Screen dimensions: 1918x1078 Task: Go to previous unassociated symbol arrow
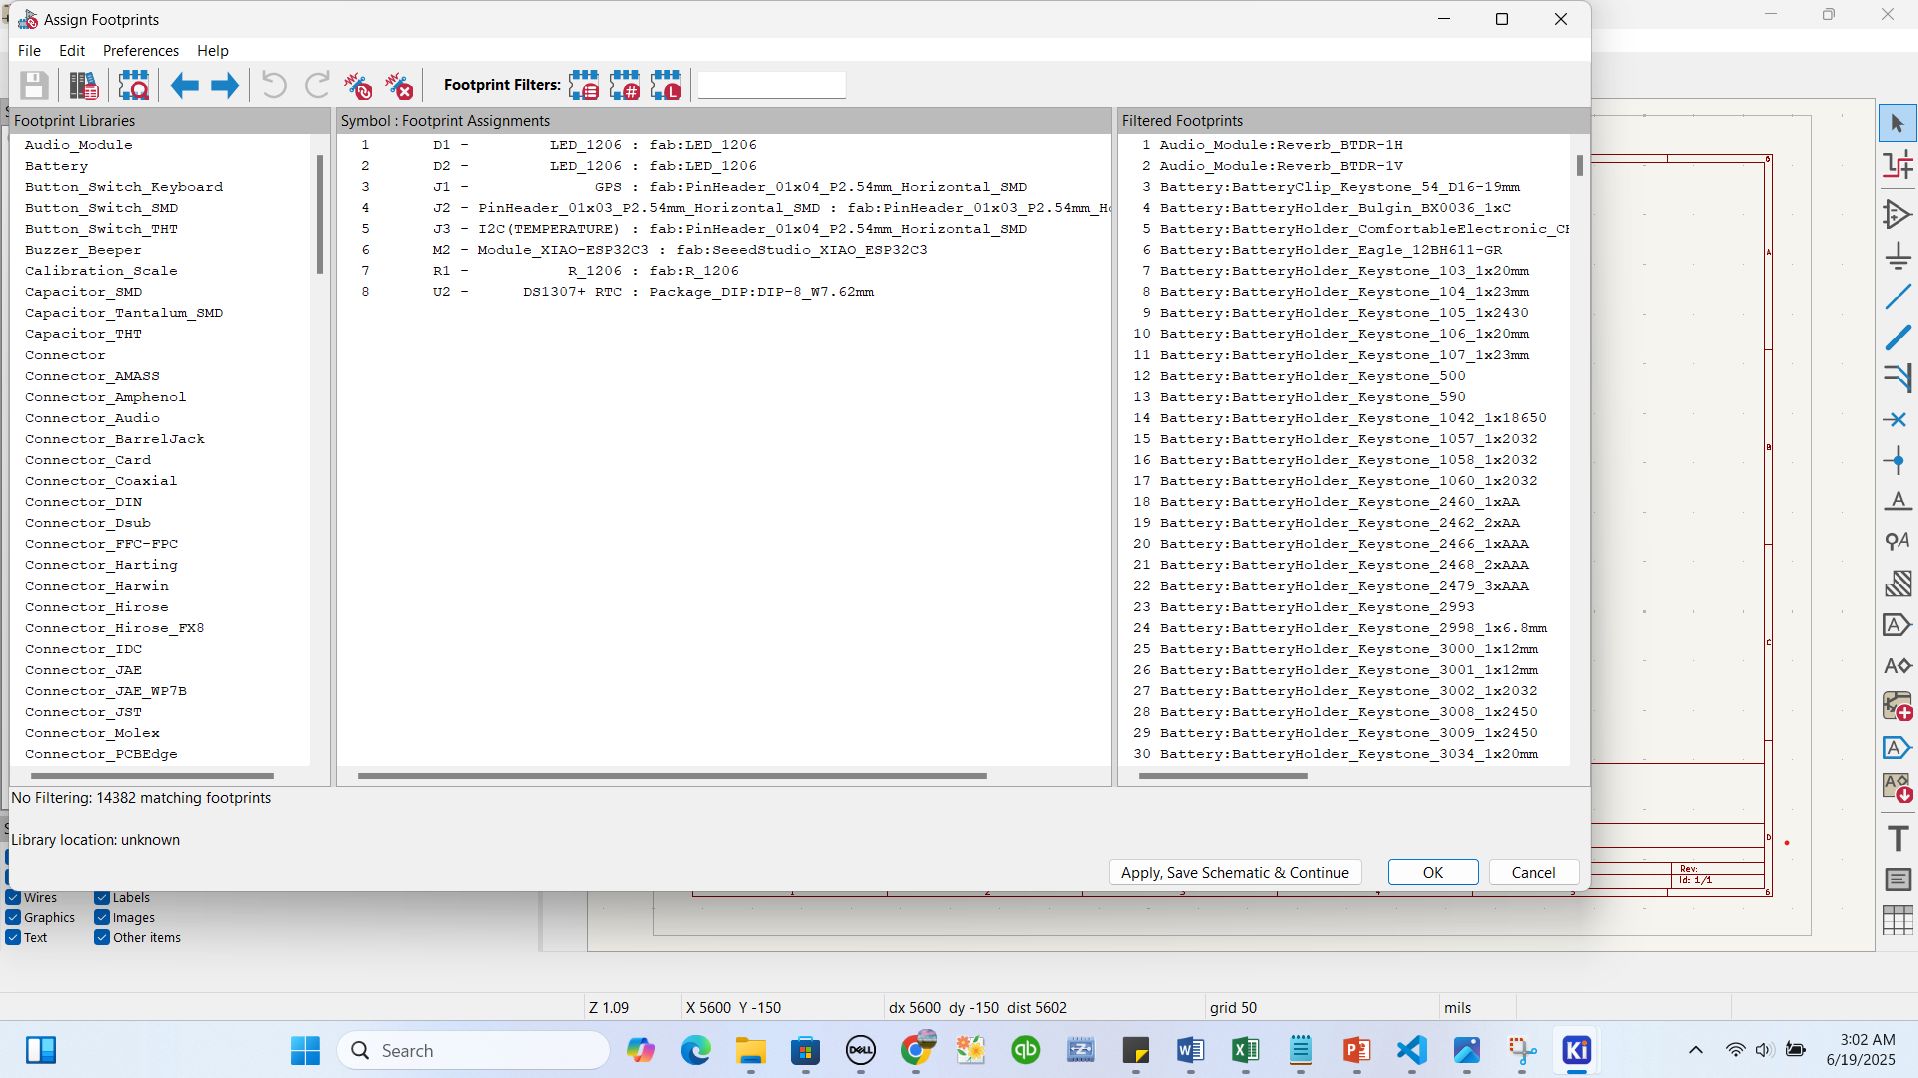pyautogui.click(x=184, y=86)
